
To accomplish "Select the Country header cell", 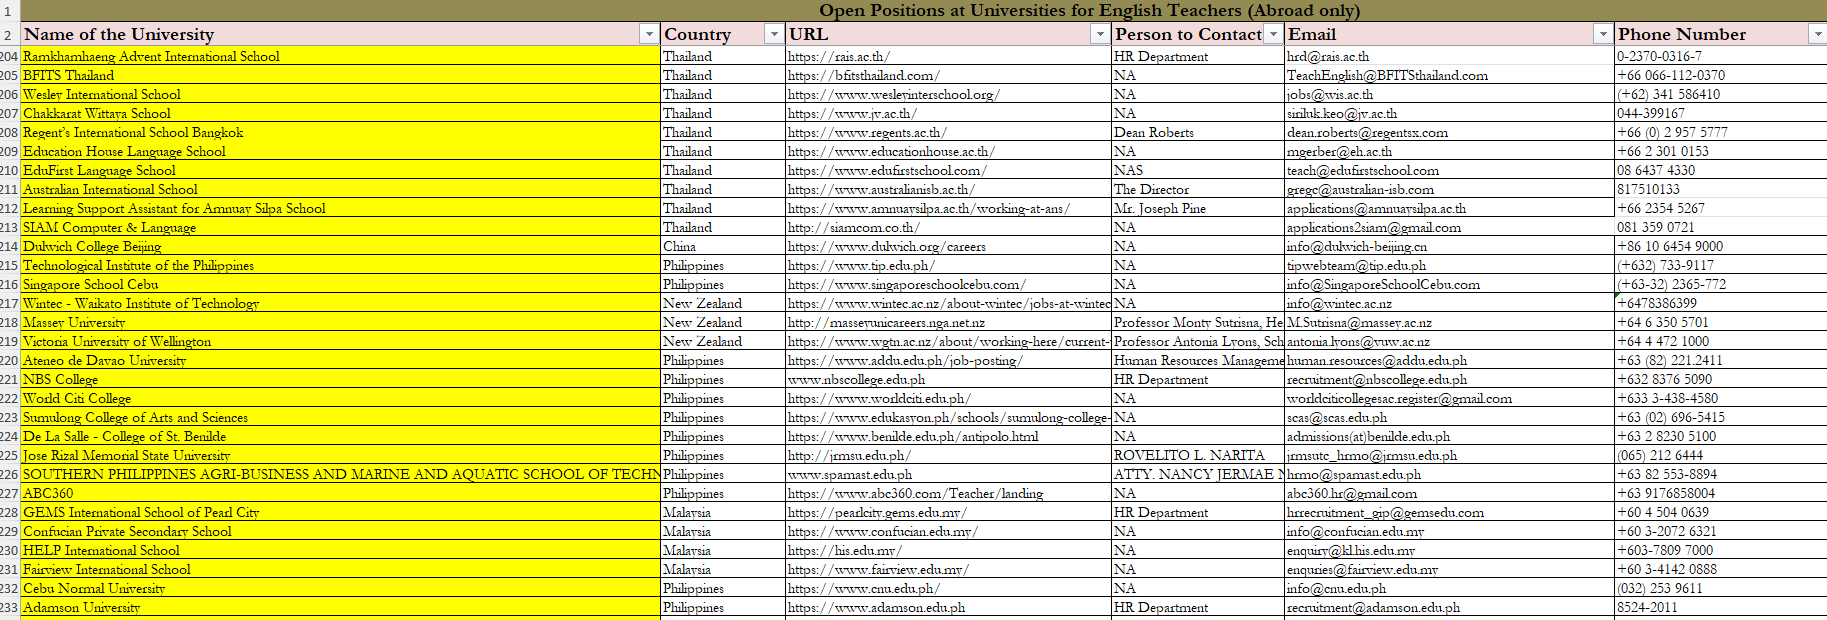I will [722, 34].
